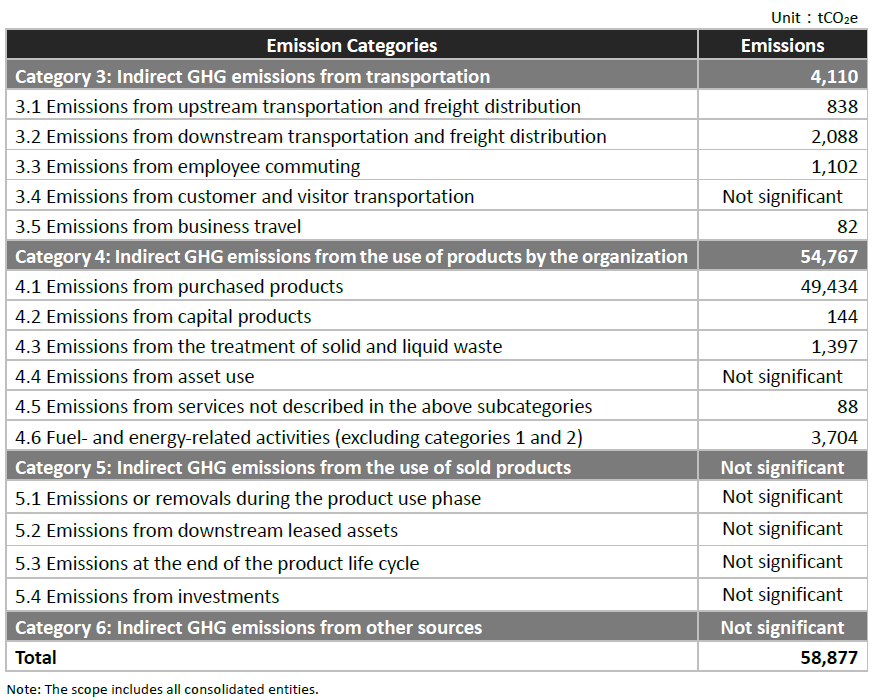Click the Emissions column header
The height and width of the screenshot is (700, 874).
(782, 45)
